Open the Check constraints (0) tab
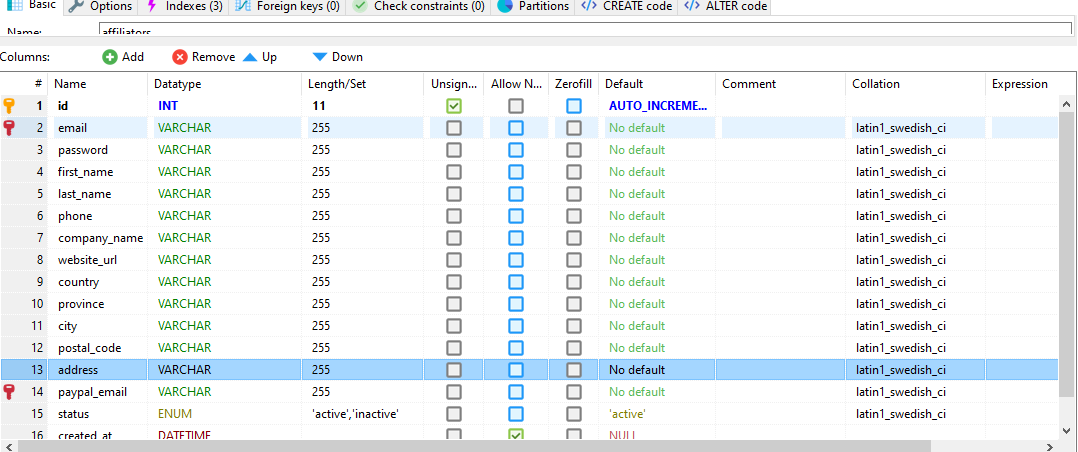The image size is (1078, 452). (419, 6)
